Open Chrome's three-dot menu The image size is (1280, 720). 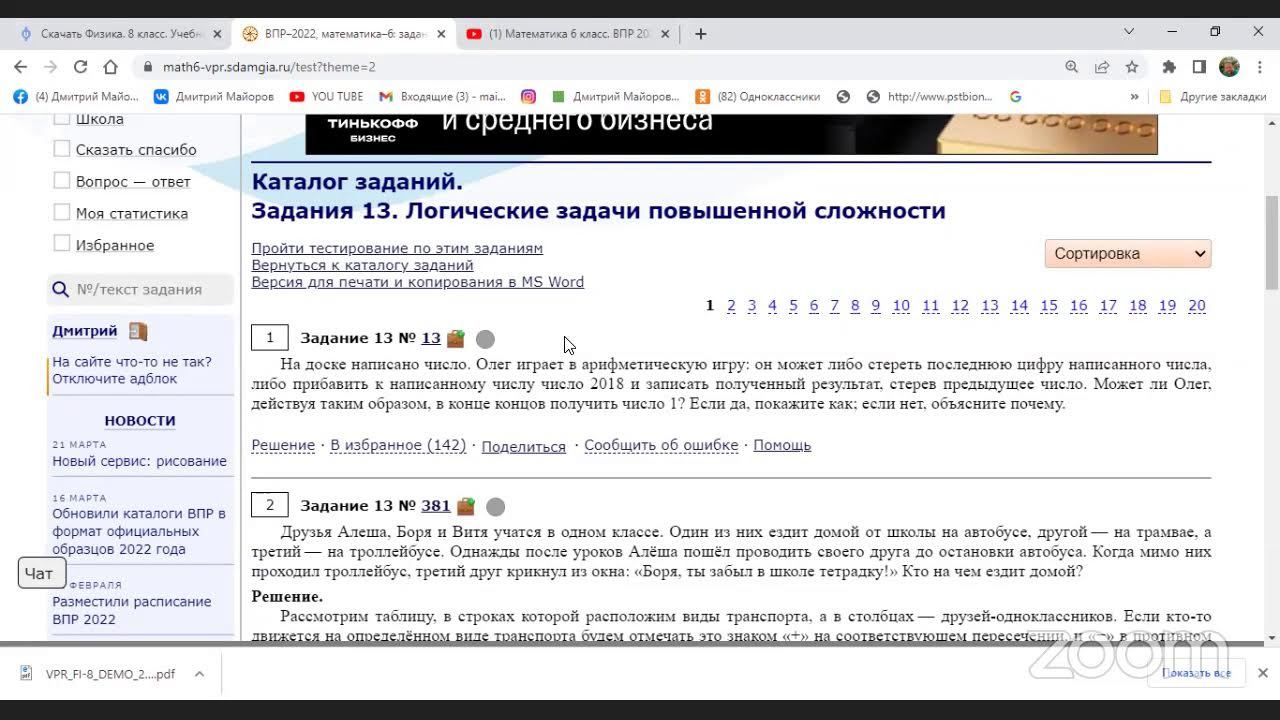tap(1258, 67)
